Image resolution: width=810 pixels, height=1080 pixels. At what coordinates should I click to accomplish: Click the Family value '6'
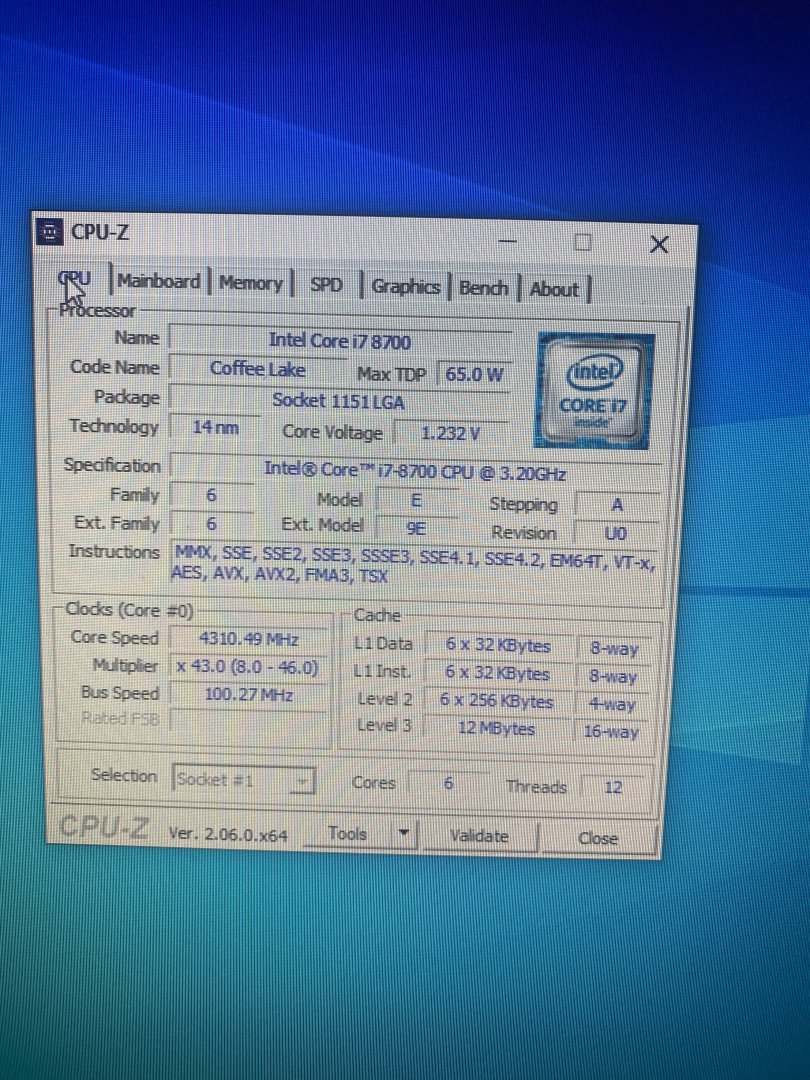[211, 495]
